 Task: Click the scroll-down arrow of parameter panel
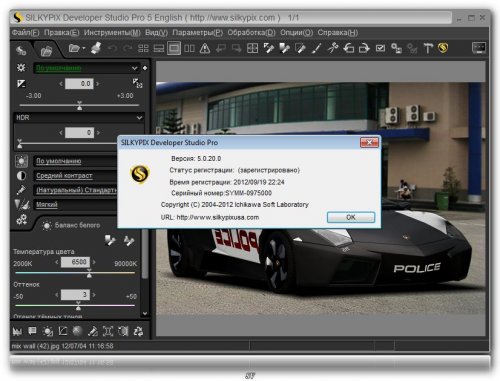click(x=145, y=314)
